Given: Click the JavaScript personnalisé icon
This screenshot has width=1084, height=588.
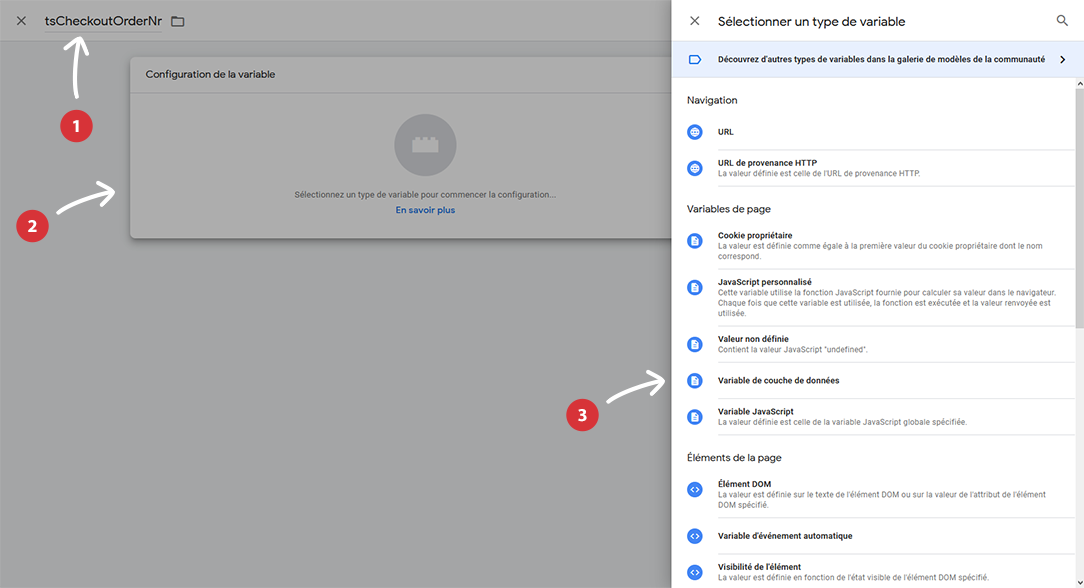Looking at the screenshot, I should [x=695, y=287].
